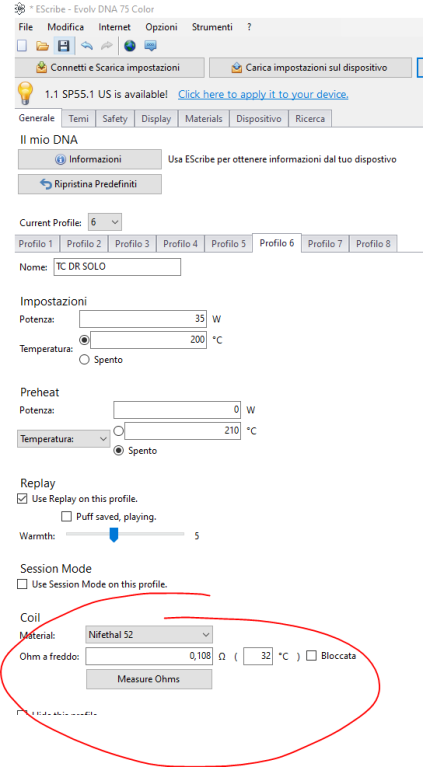Uncheck Use Replay on this profile
The width and height of the screenshot is (423, 767).
(22, 499)
